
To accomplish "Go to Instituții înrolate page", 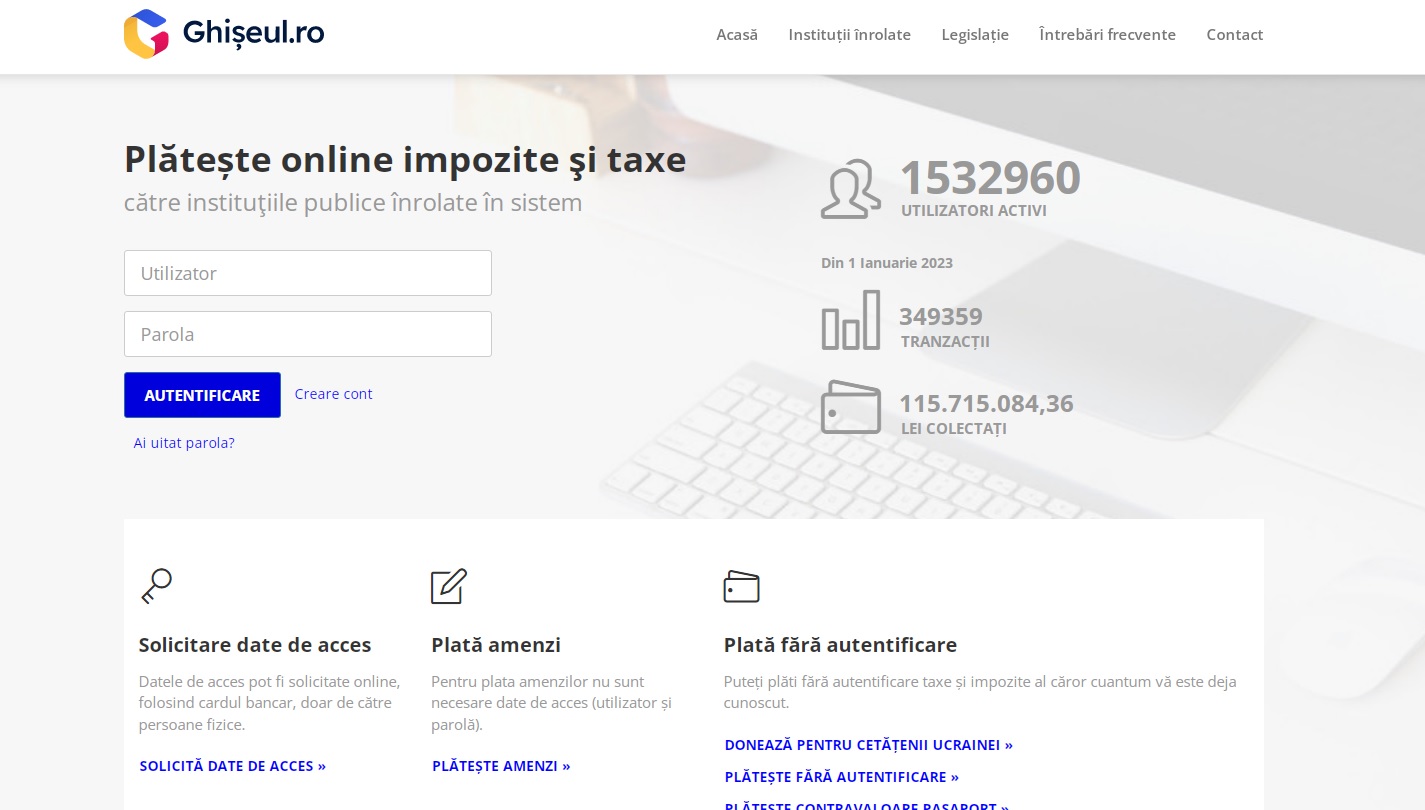I will point(849,35).
